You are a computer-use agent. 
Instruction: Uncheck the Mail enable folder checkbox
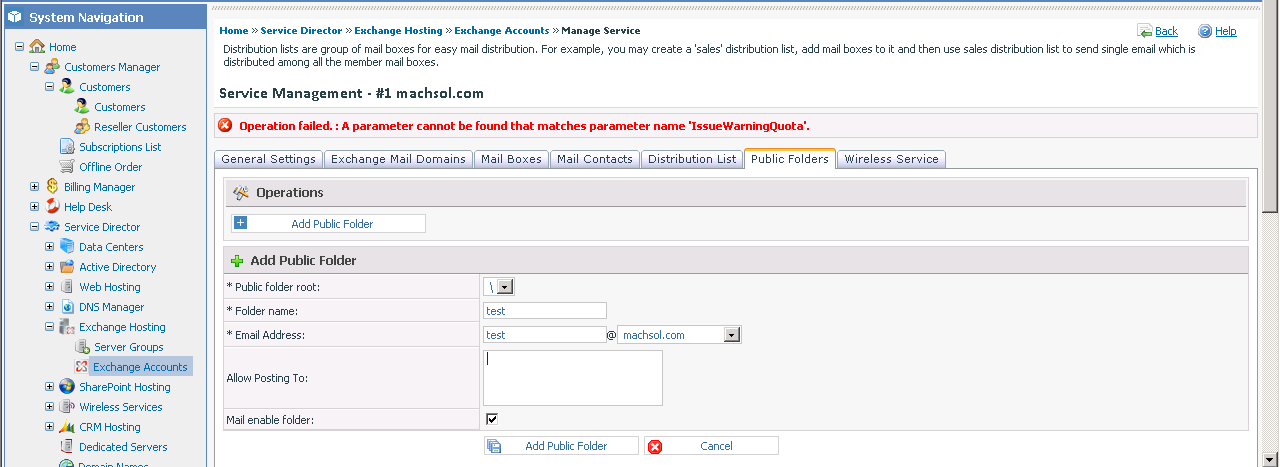491,419
